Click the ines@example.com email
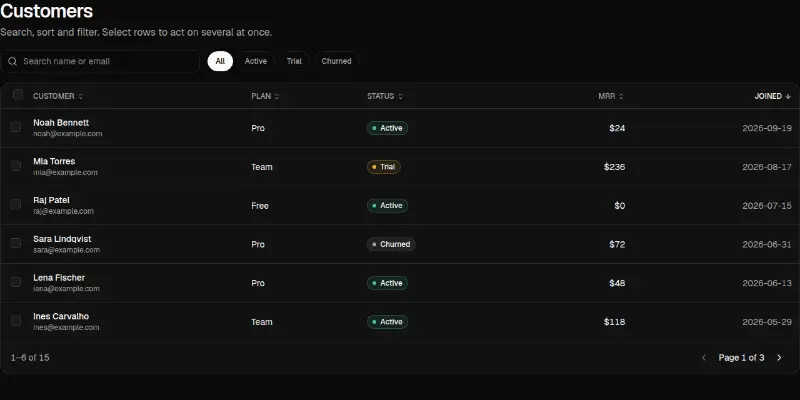The image size is (800, 400). coord(66,328)
